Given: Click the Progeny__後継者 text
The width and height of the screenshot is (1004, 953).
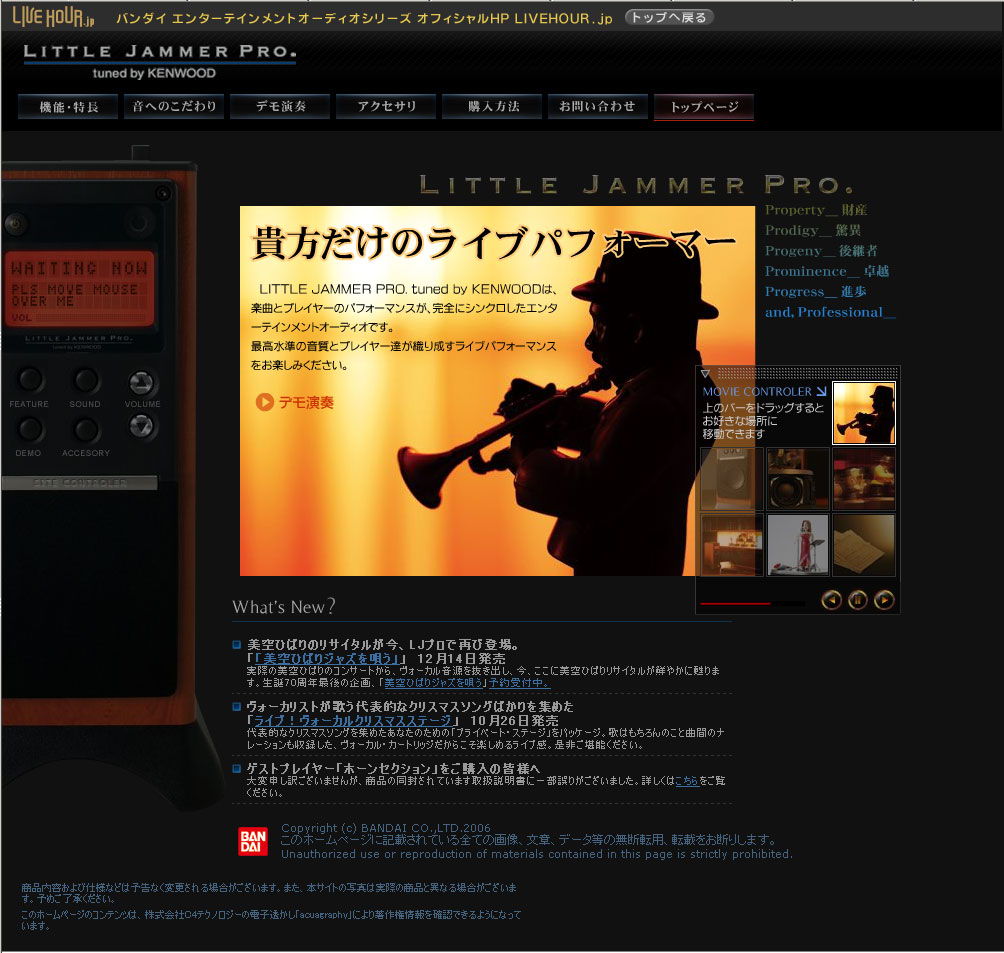Looking at the screenshot, I should click(x=821, y=251).
